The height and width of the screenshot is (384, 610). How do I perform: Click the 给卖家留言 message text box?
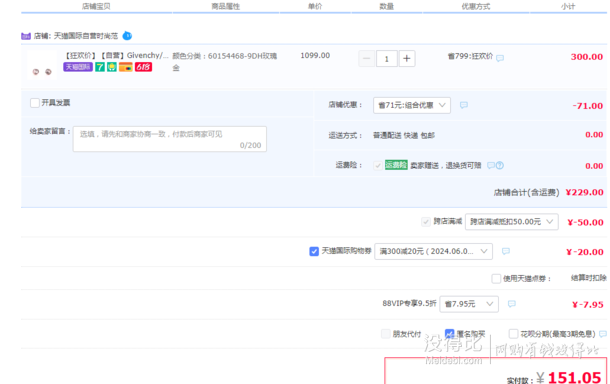tap(170, 139)
